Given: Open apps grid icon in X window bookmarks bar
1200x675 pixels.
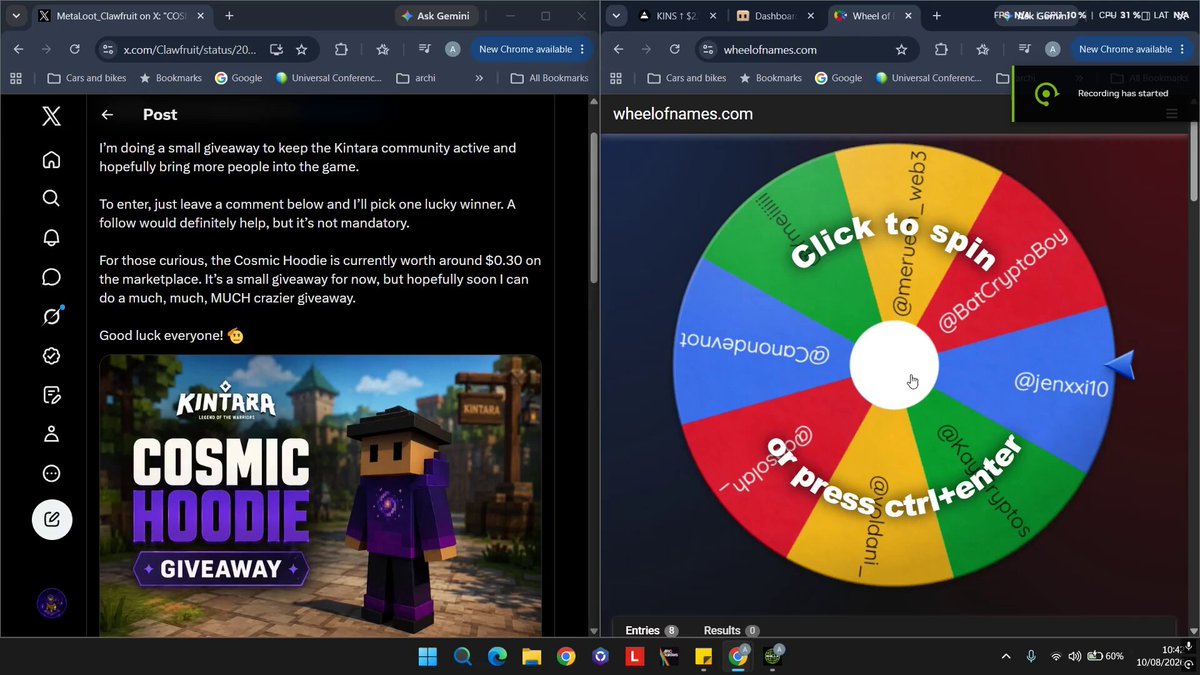Looking at the screenshot, I should [16, 78].
